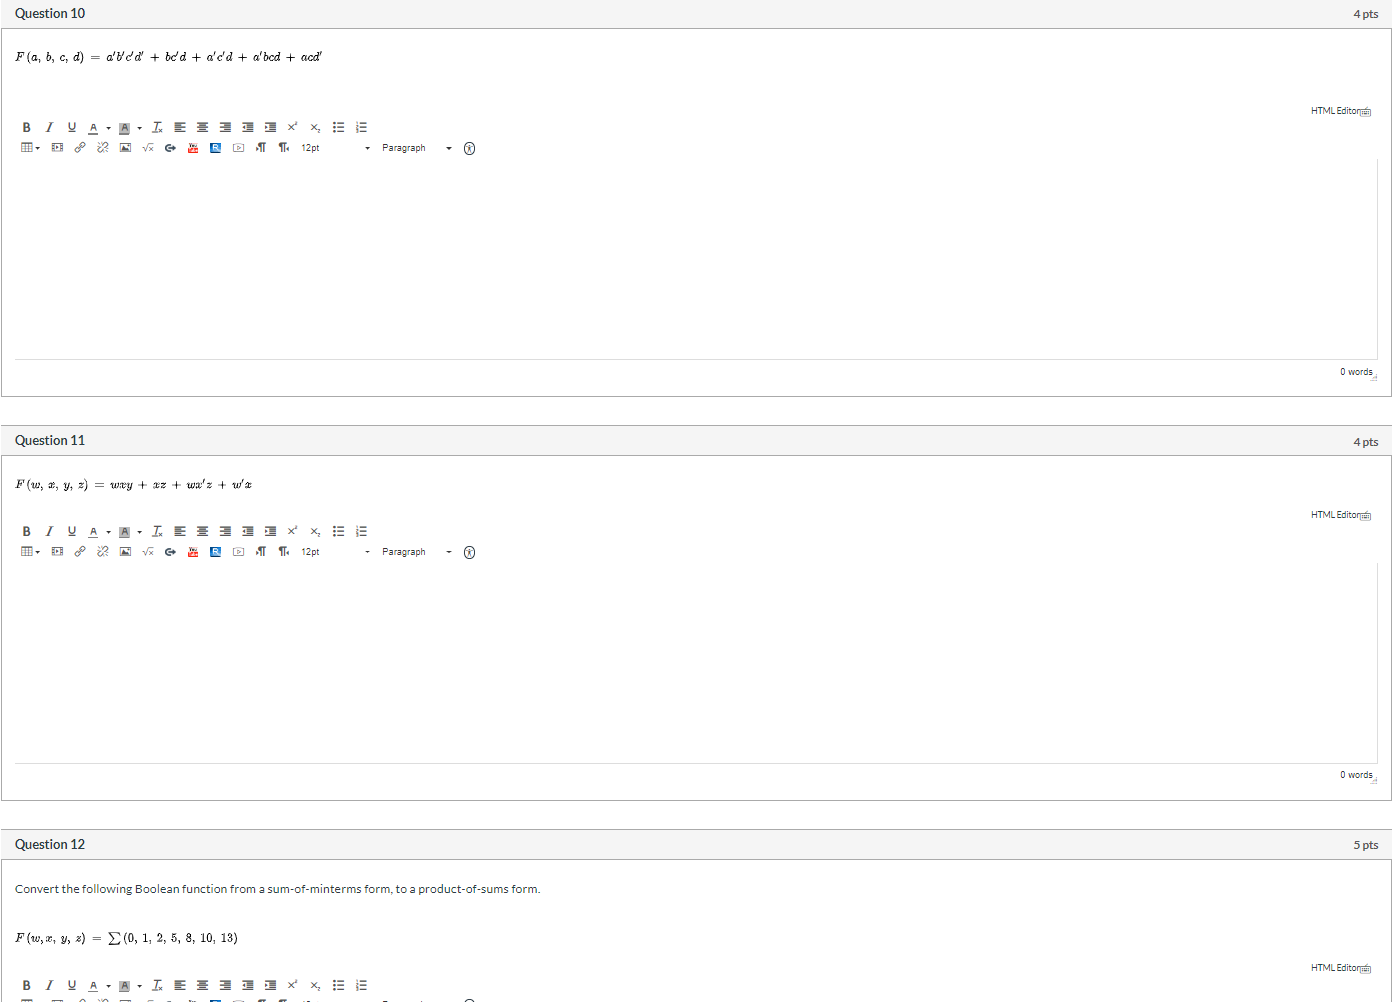Toggle underline in Question 10 editor
The width and height of the screenshot is (1394, 1002).
(x=72, y=127)
